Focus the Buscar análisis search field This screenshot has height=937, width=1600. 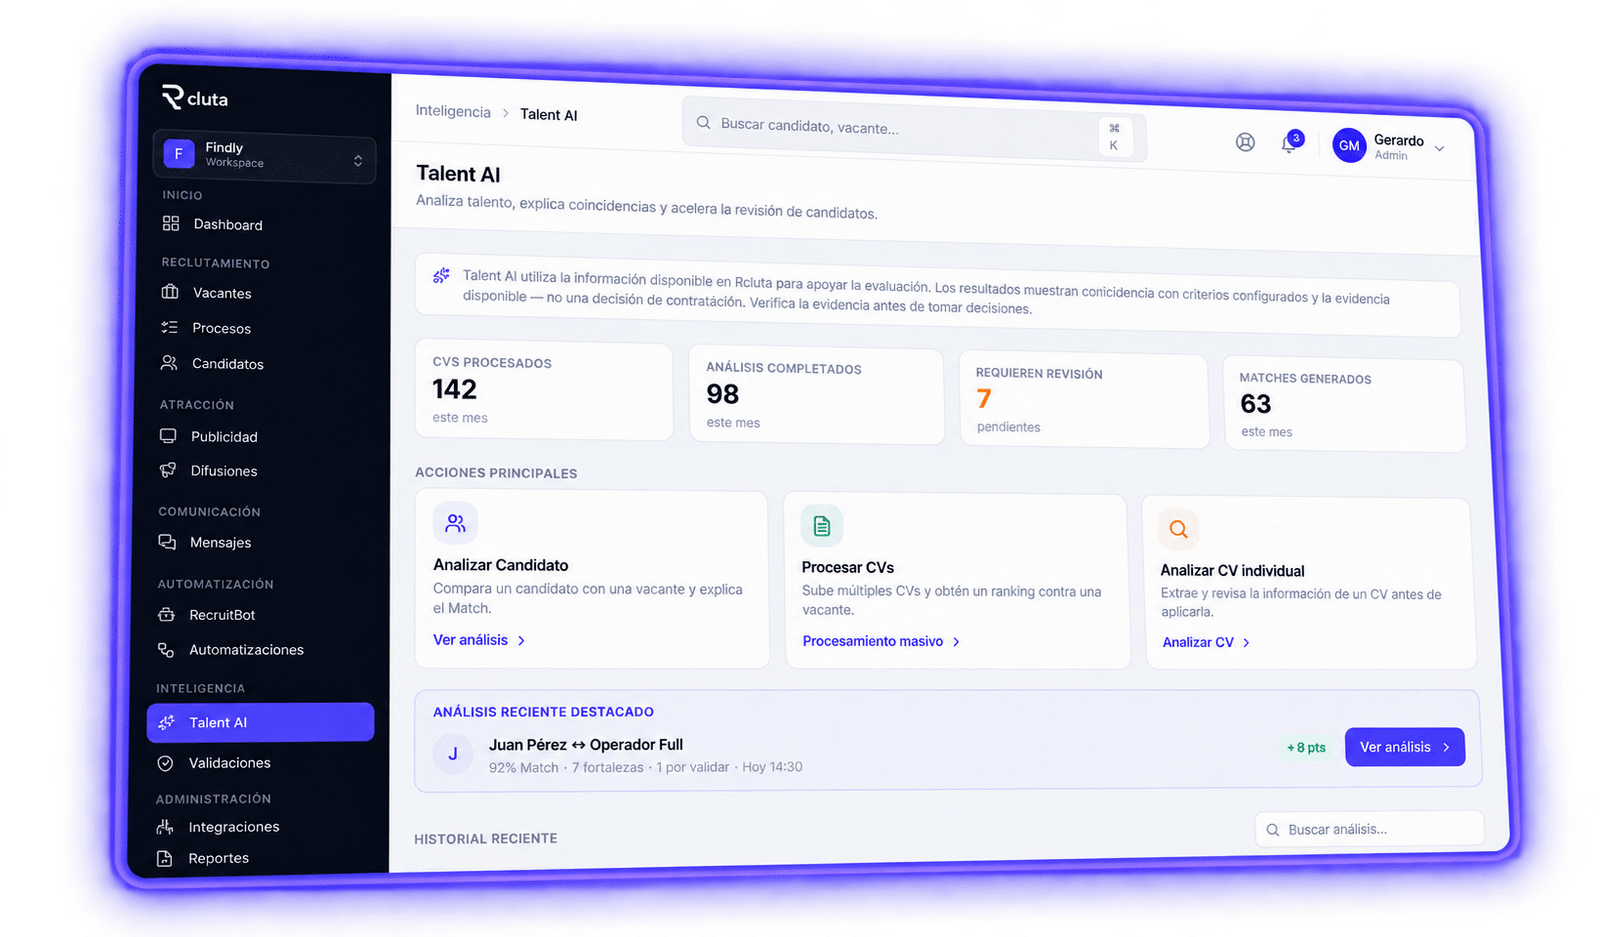tap(1369, 829)
